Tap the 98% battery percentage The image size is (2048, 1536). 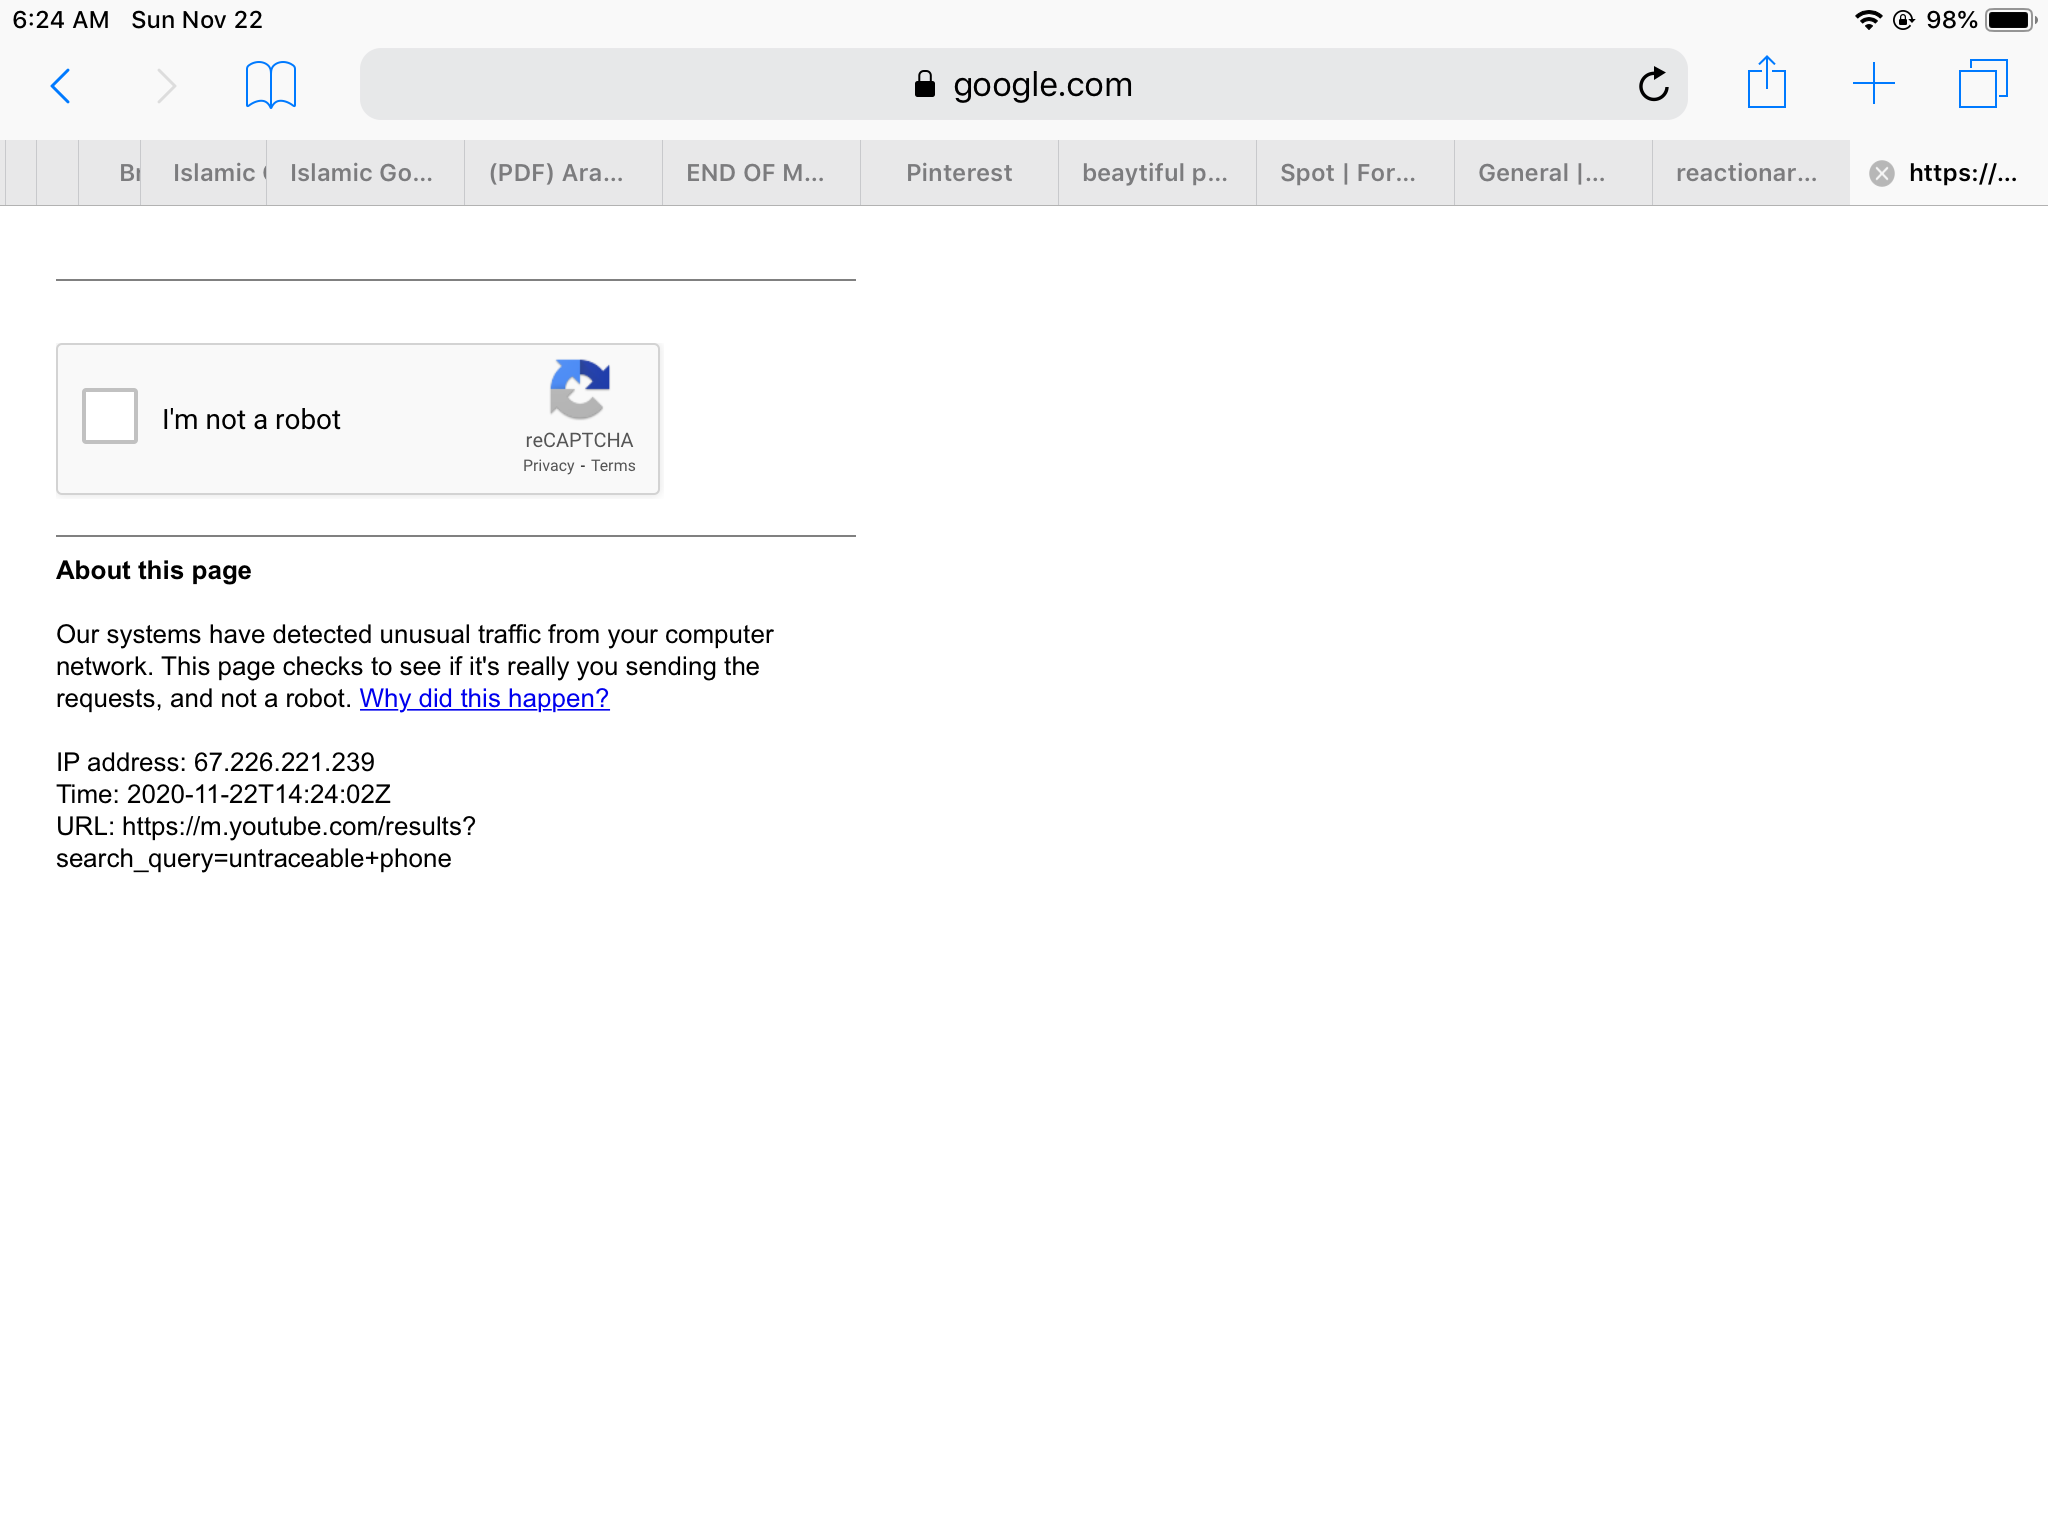click(x=1951, y=20)
